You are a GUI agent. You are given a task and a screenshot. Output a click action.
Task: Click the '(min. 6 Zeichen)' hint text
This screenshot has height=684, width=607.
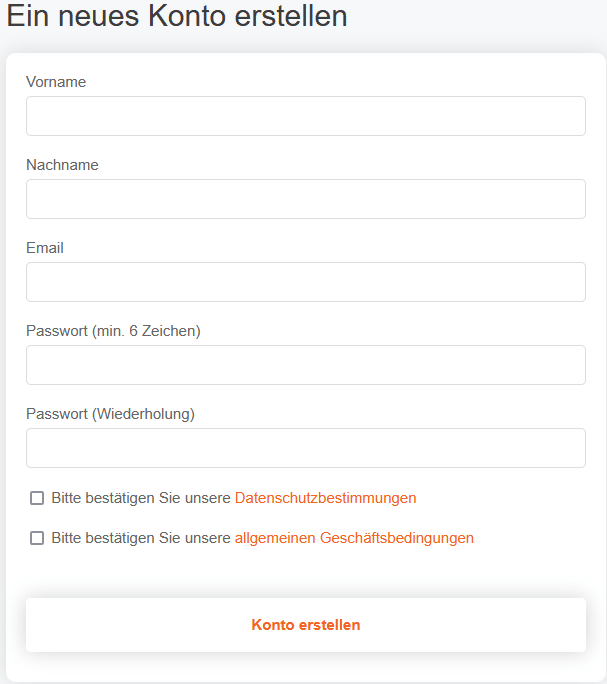point(146,331)
